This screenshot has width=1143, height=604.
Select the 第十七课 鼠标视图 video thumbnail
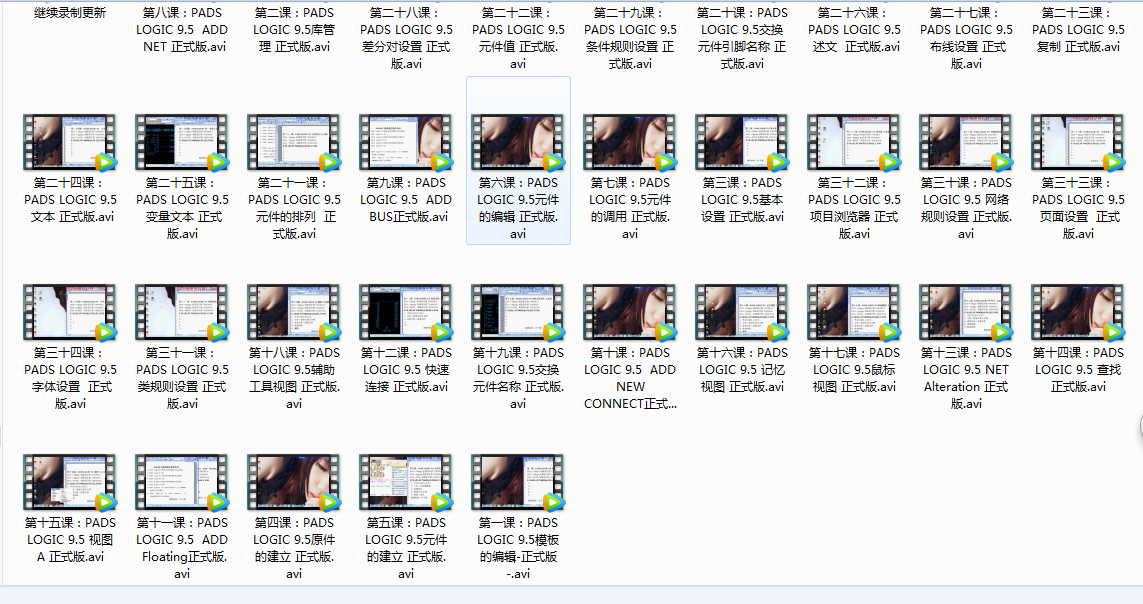click(854, 313)
